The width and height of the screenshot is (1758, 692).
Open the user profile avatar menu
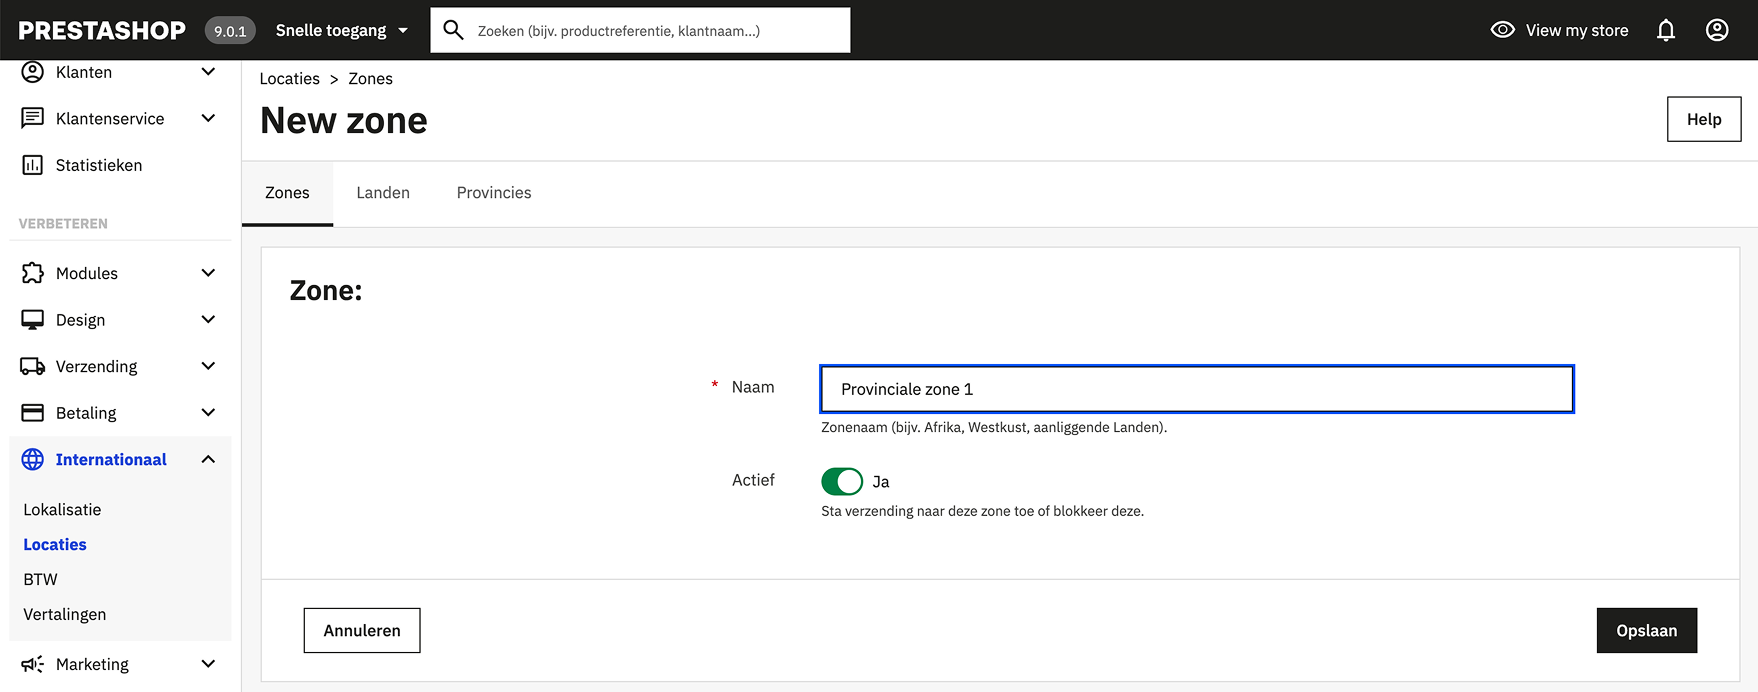1717,30
